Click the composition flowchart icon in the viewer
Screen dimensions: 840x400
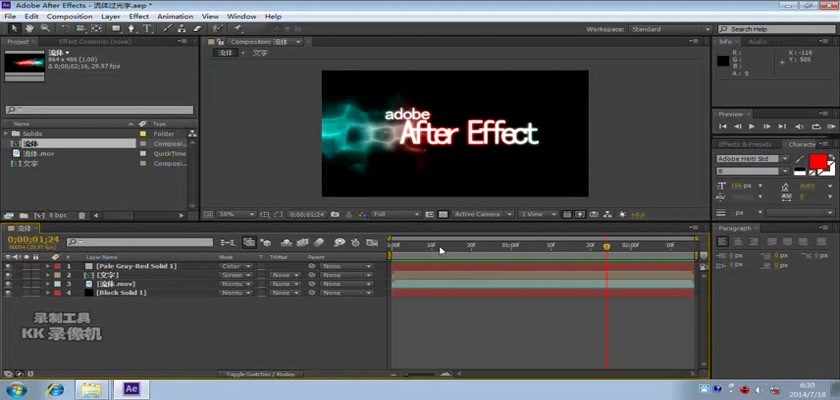pyautogui.click(x=608, y=214)
